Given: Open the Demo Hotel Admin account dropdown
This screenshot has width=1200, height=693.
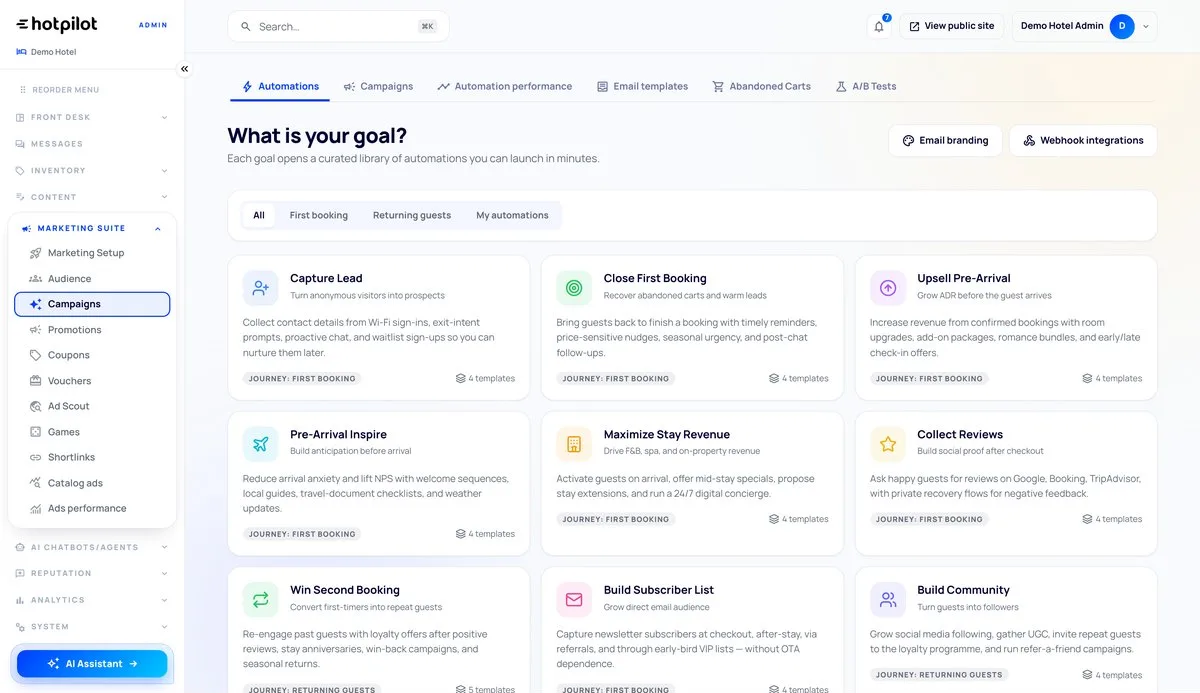Looking at the screenshot, I should (x=1085, y=26).
